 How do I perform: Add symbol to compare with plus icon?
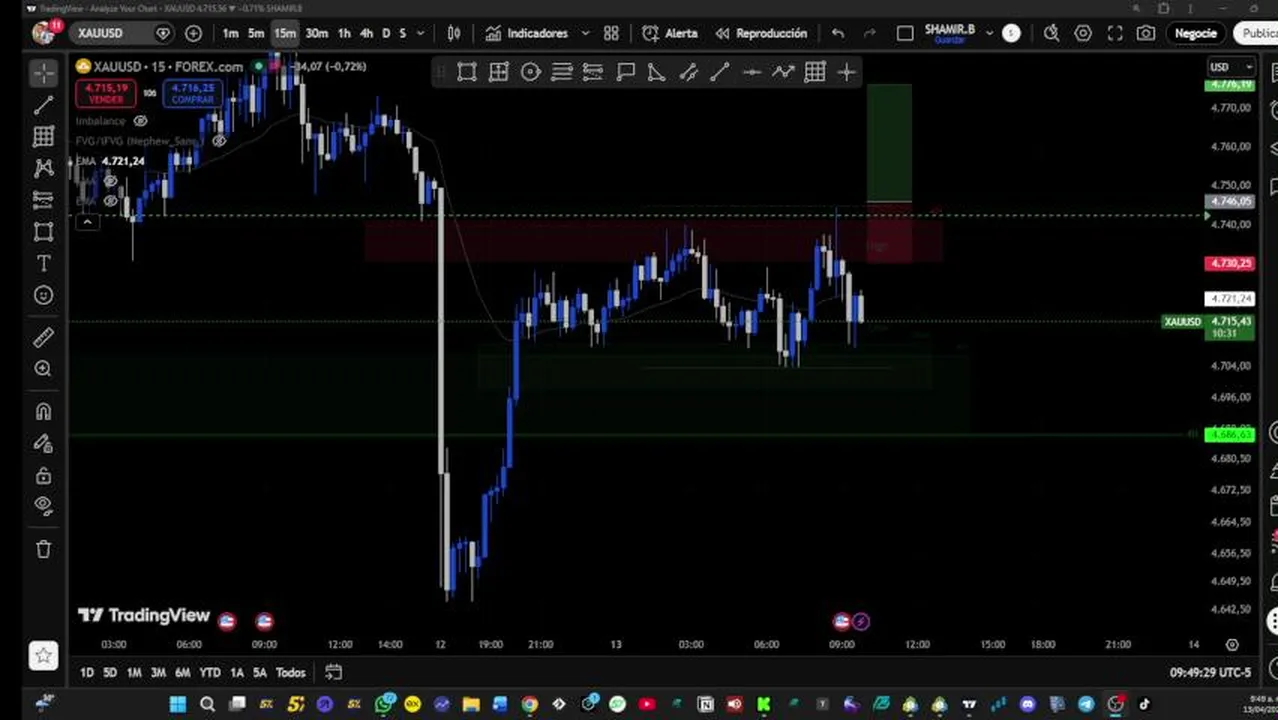(x=193, y=33)
